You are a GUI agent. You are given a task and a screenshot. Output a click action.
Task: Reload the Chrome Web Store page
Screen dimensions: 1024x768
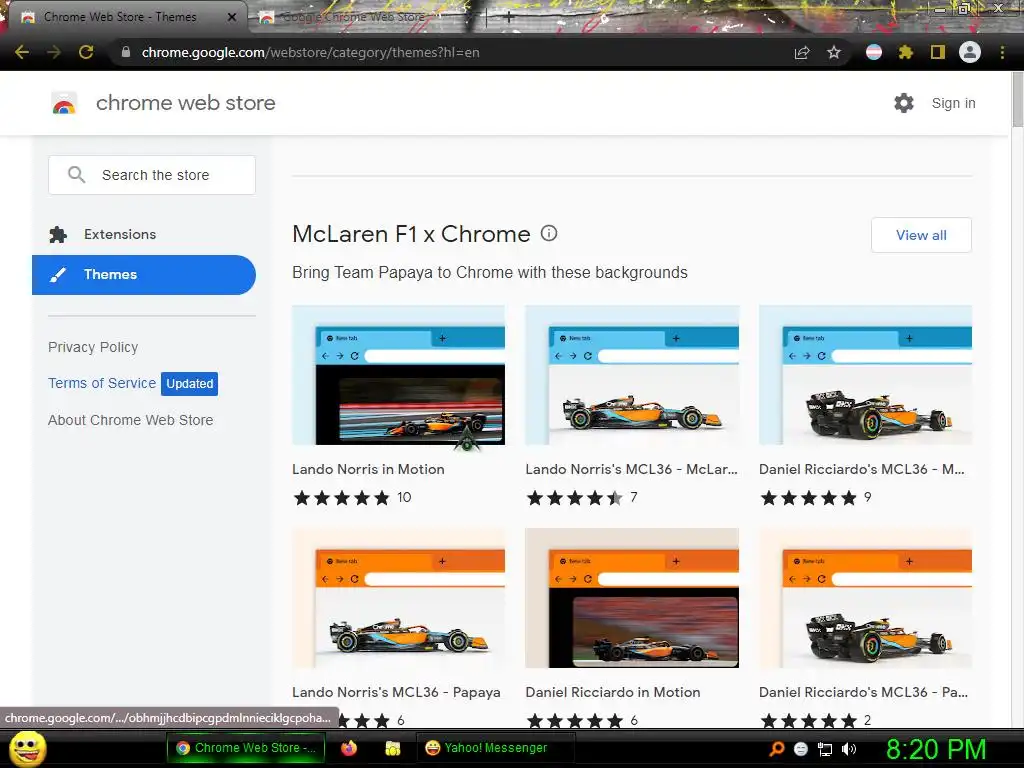coord(86,52)
